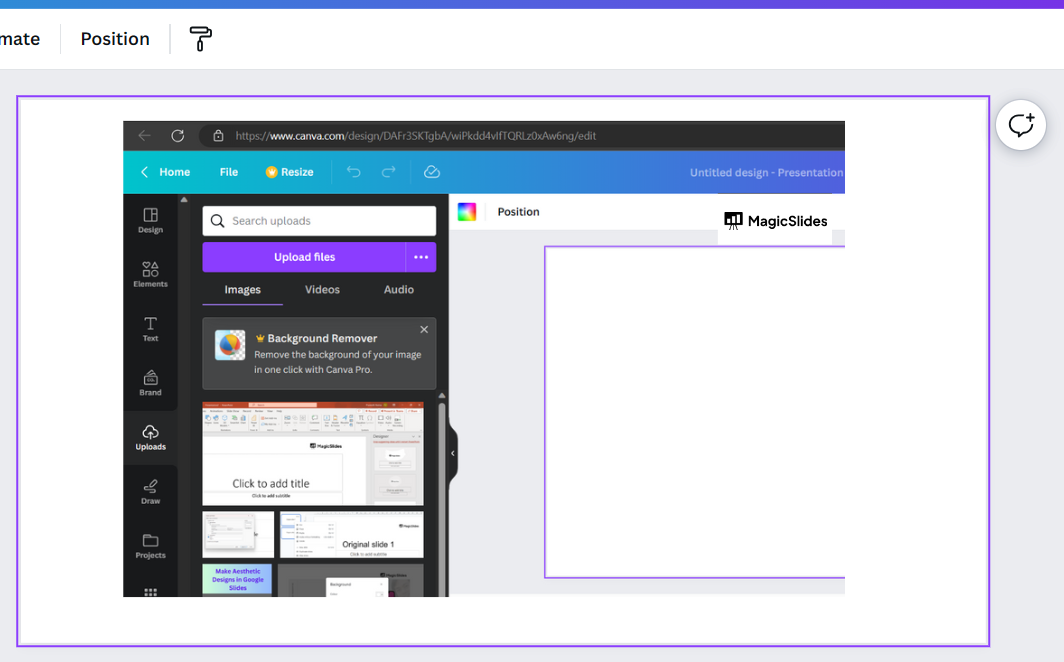Open the Brand sidebar tab
The image size is (1064, 662).
(151, 383)
